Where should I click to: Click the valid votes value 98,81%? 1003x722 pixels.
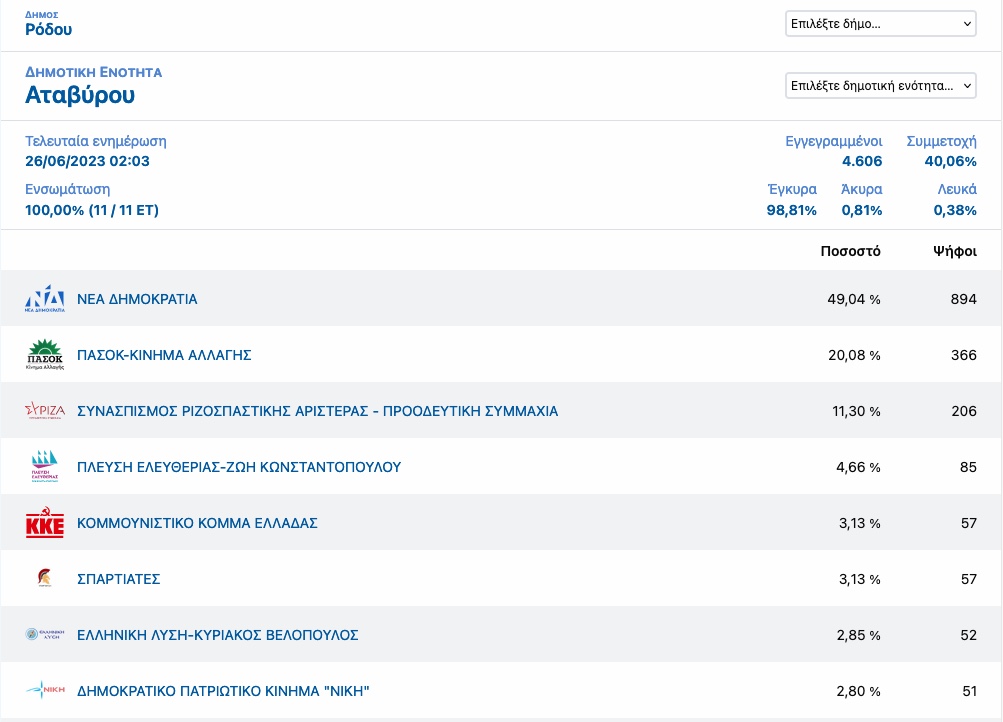coord(791,210)
